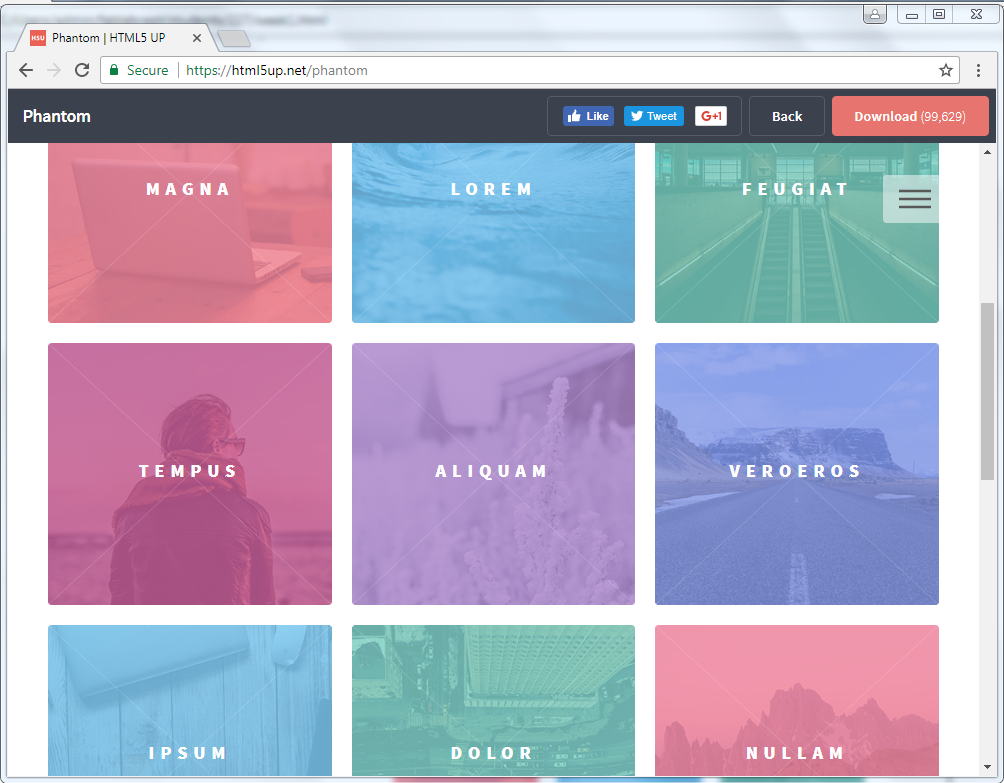Screen dimensions: 1004x783
Task: Open the LOREM tile
Action: [493, 233]
